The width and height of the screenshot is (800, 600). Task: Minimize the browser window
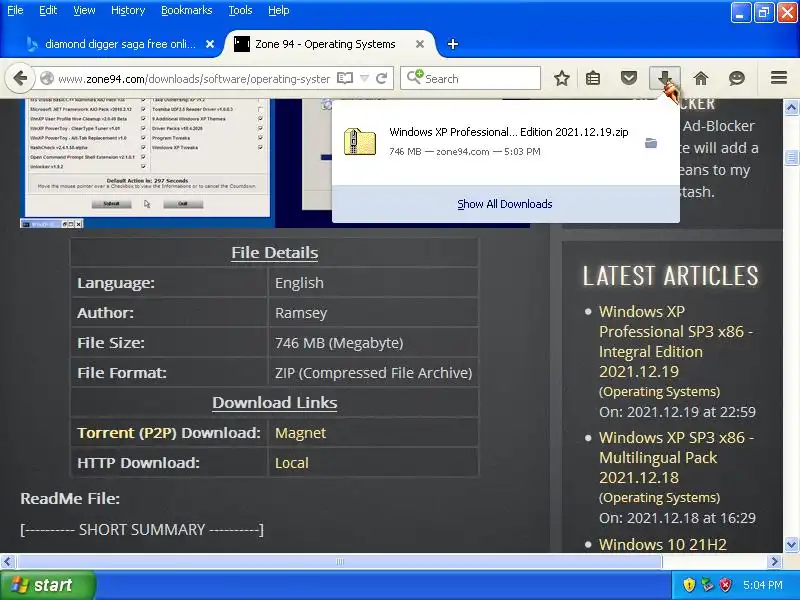pos(740,12)
